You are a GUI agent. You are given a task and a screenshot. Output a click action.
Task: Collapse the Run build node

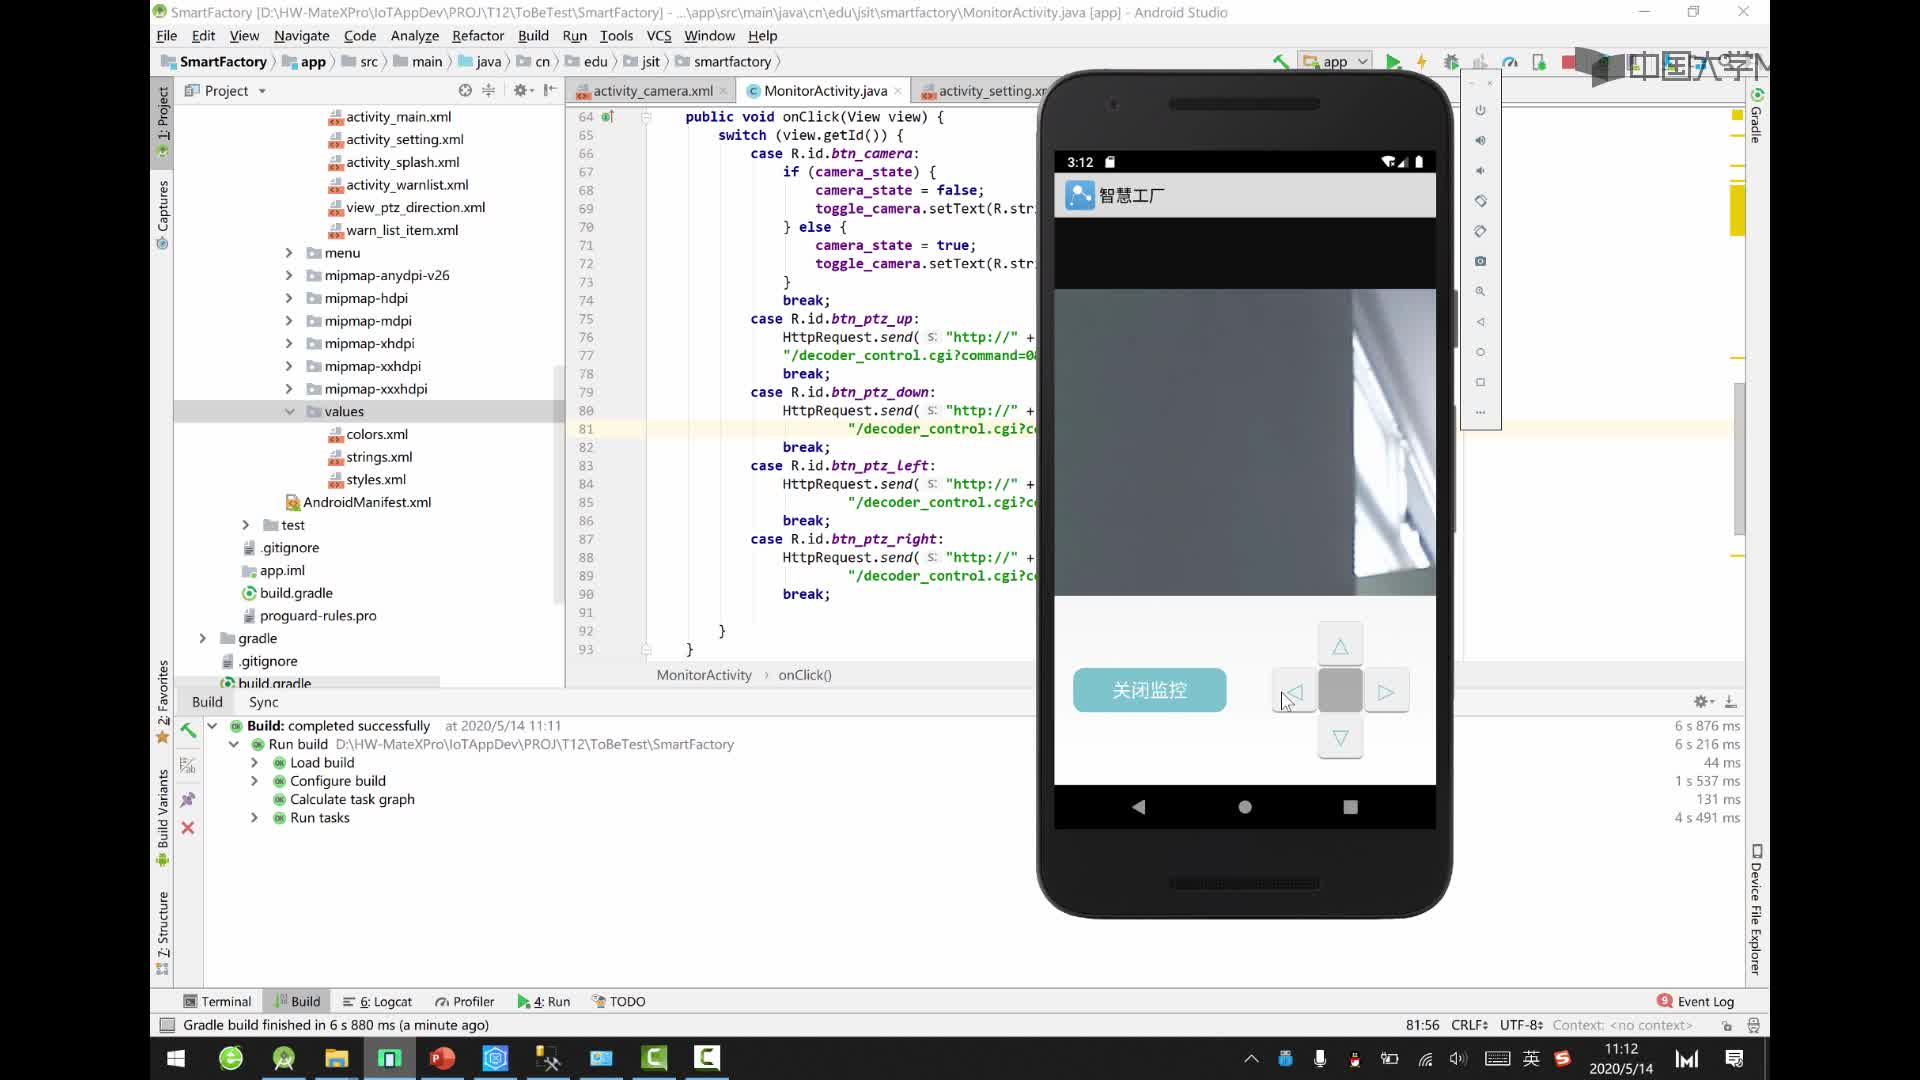click(x=233, y=745)
